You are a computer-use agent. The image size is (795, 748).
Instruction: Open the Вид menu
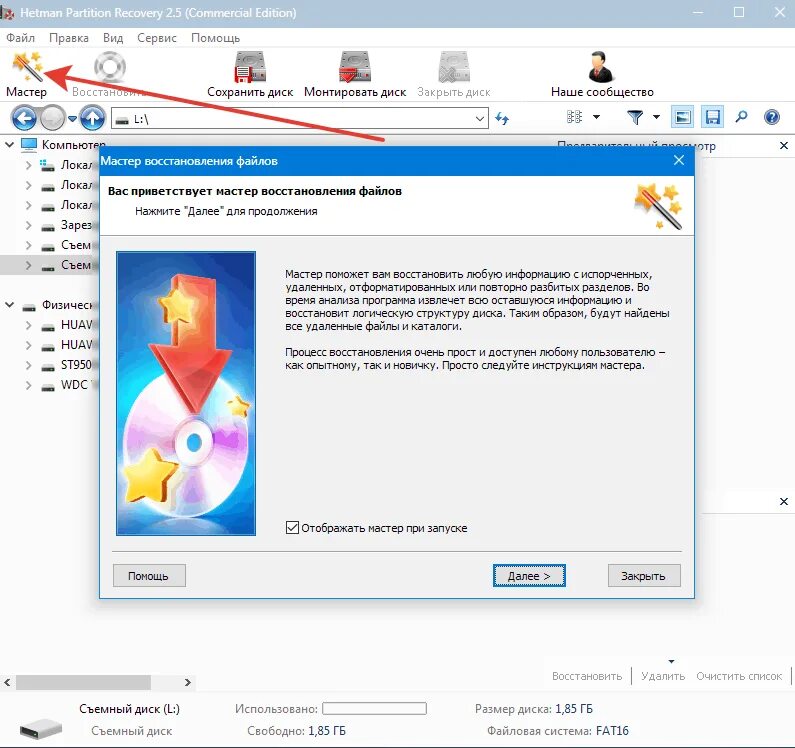(x=113, y=38)
